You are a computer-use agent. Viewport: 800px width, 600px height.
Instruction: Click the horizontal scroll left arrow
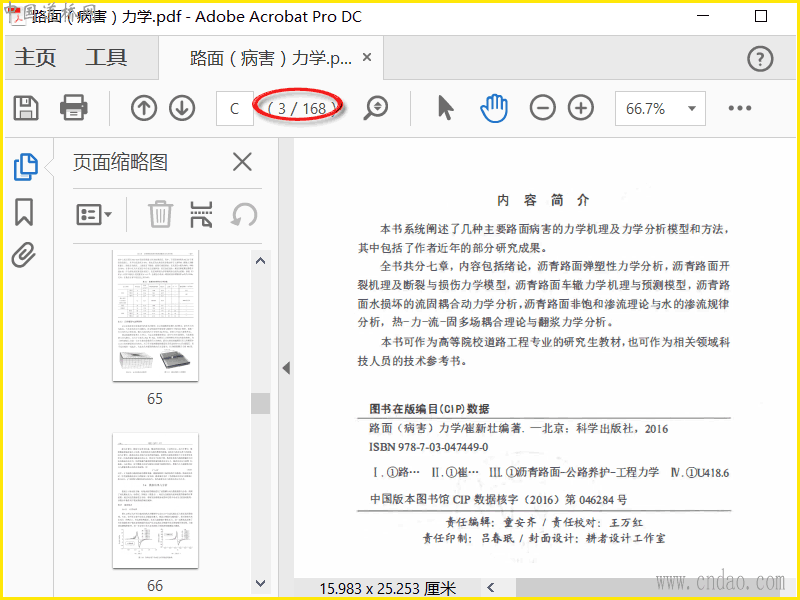[x=491, y=588]
